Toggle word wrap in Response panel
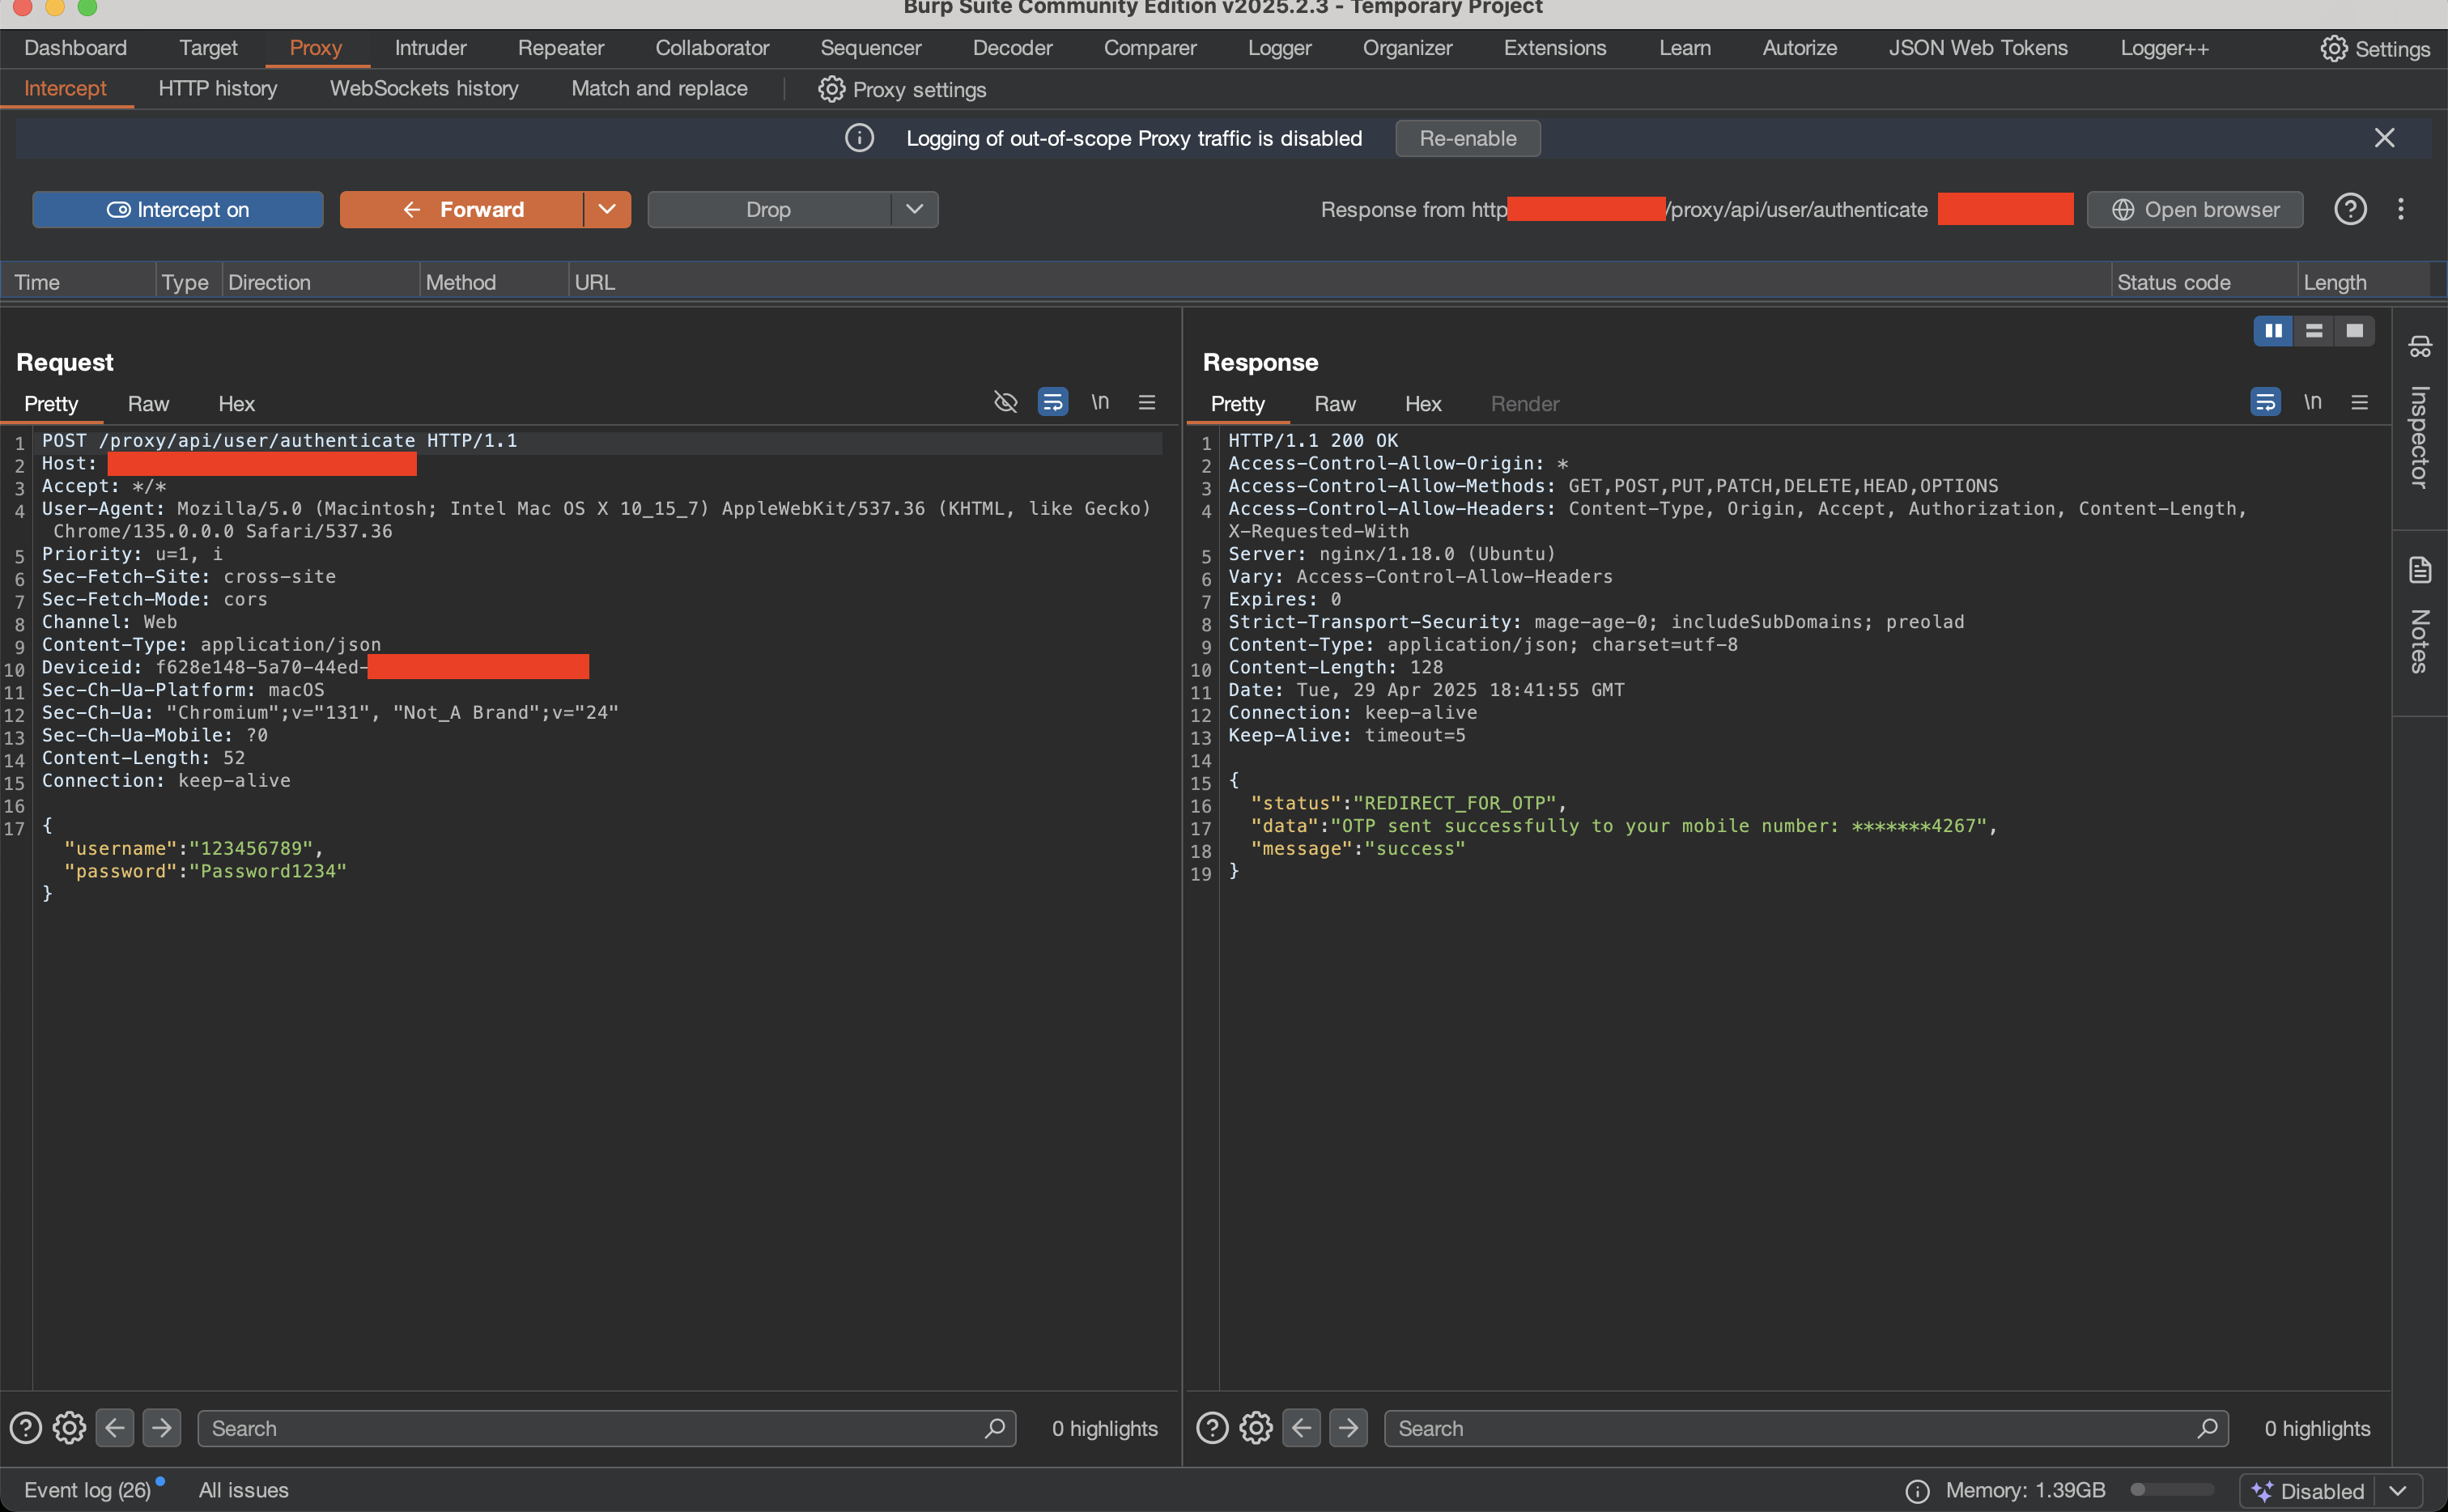Viewport: 2448px width, 1512px height. coord(2265,402)
